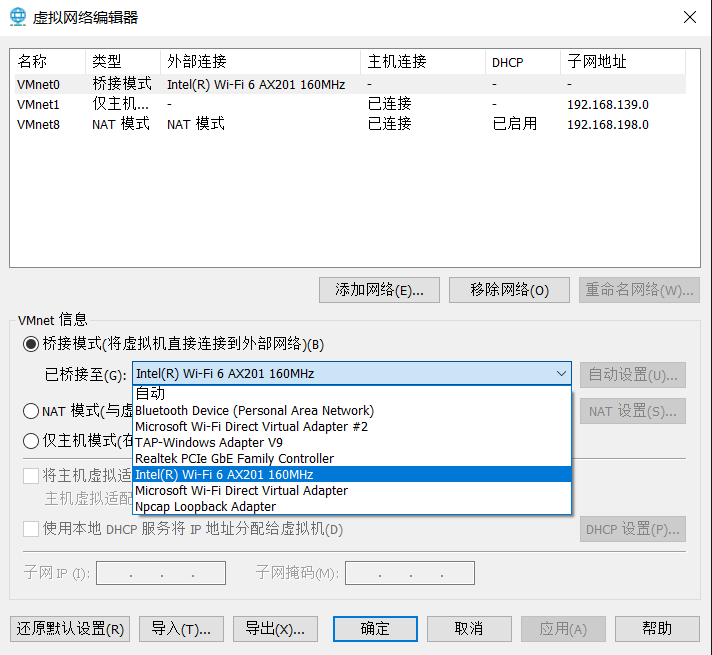The height and width of the screenshot is (655, 712).
Task: Select the 仅主机模式 radio button
Action: coord(31,441)
